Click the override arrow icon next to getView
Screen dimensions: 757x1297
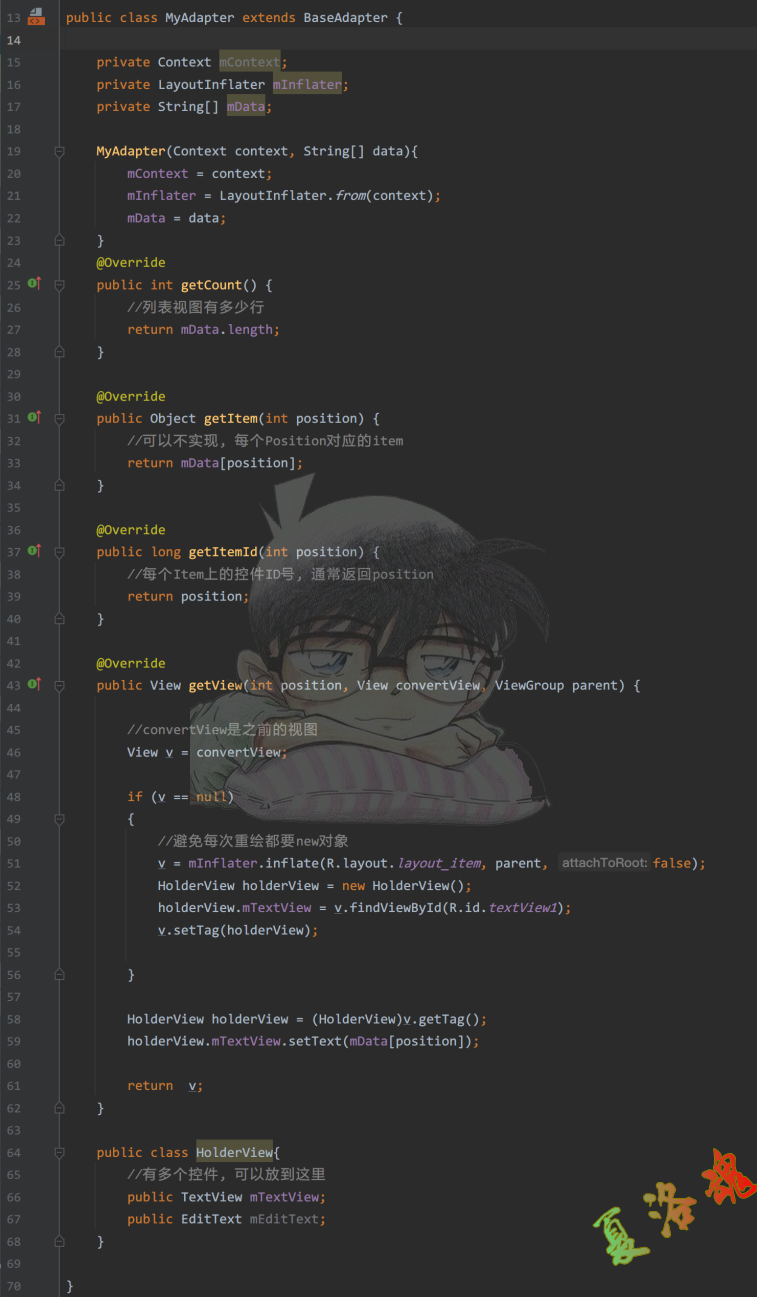coord(34,684)
